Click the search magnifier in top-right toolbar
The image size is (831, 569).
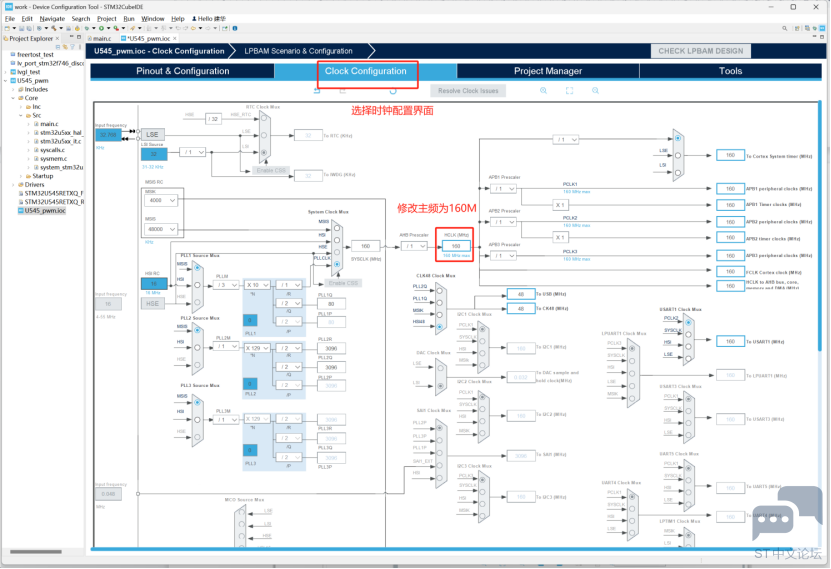784,28
